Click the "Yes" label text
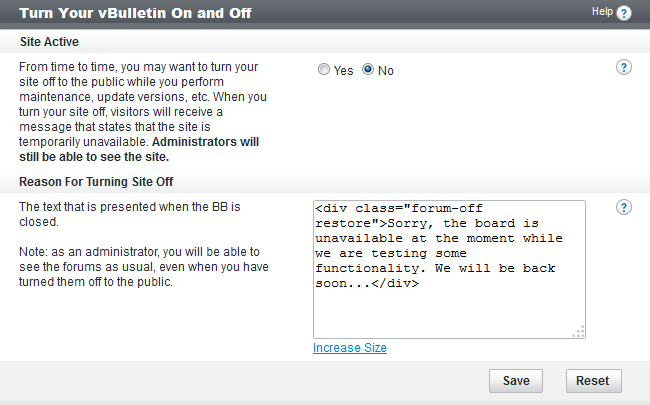The image size is (650, 405). (x=343, y=71)
